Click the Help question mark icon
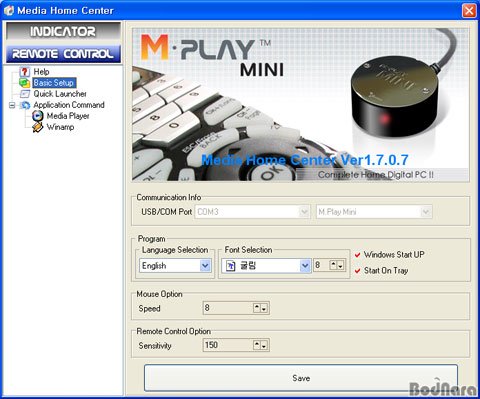The image size is (480, 399). tap(25, 72)
